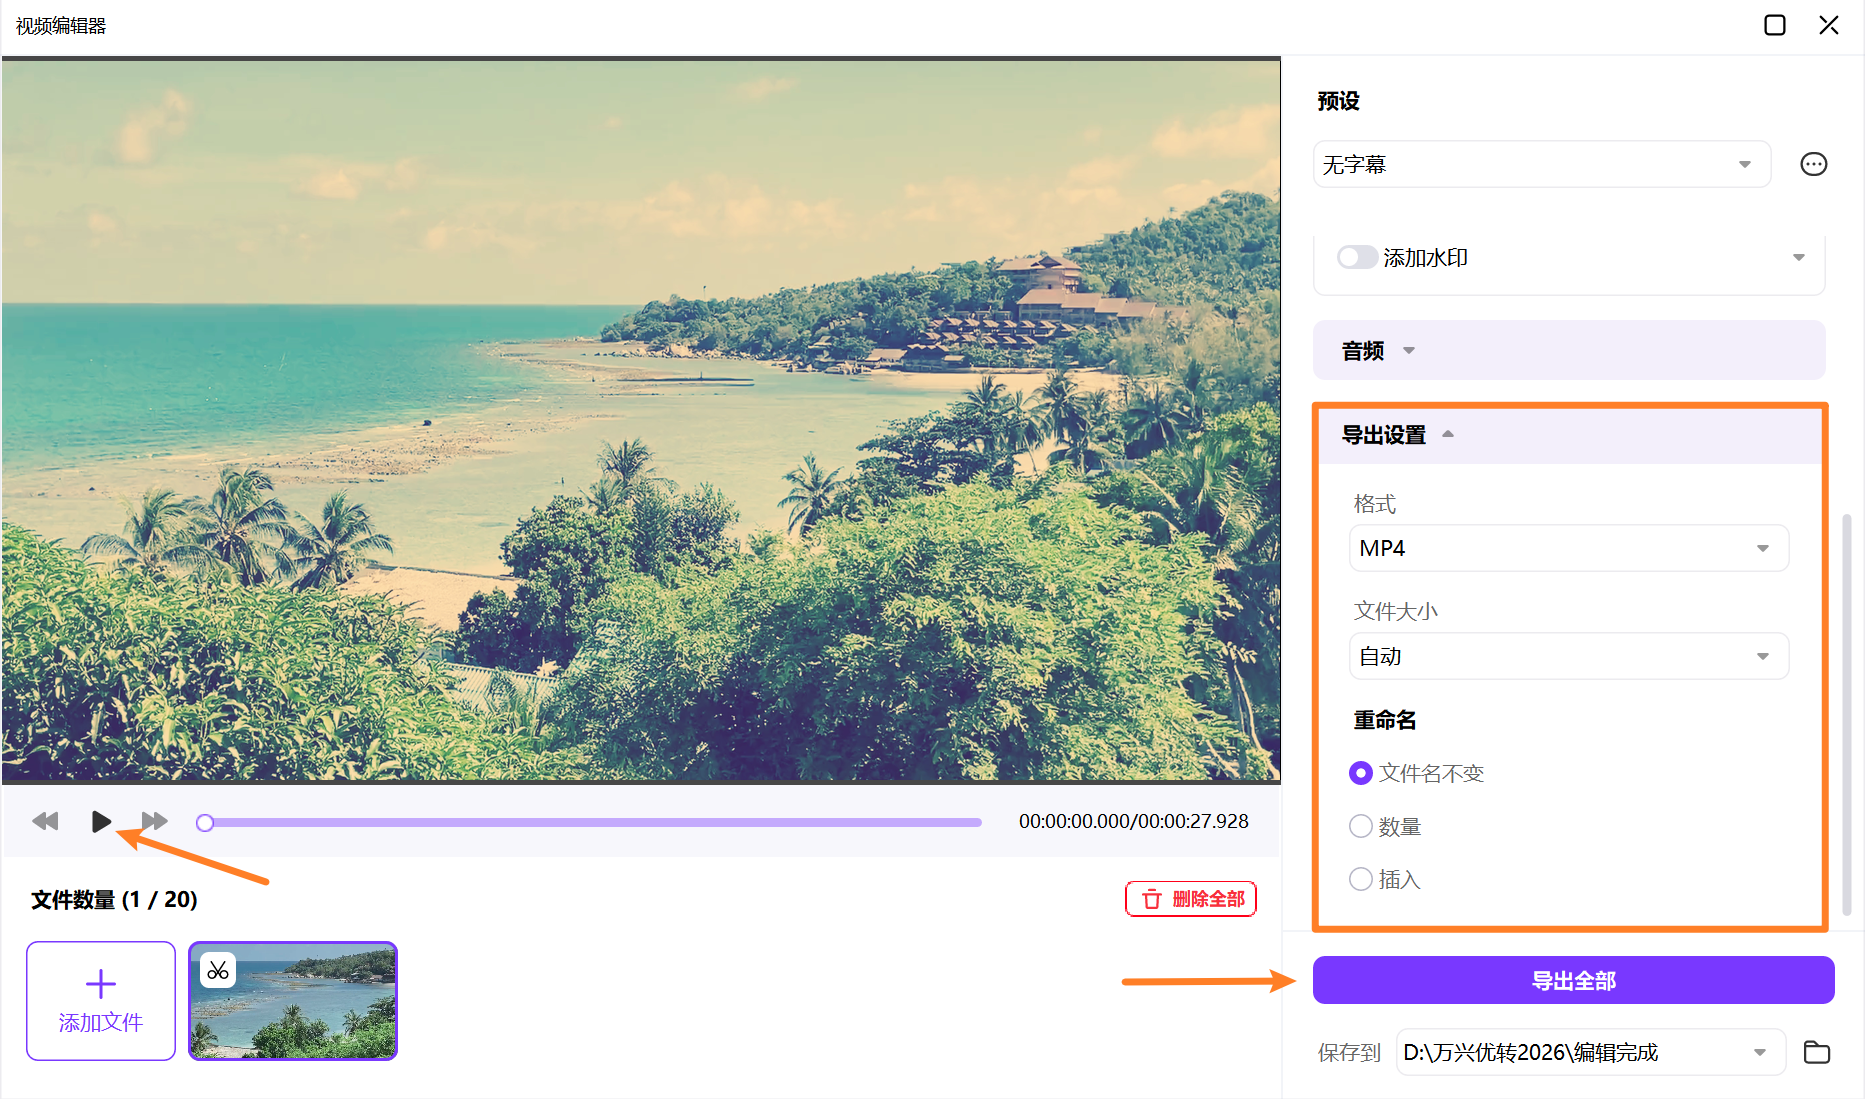Open the folder icon beside the save path
Viewport: 1865px width, 1100px height.
[x=1817, y=1052]
